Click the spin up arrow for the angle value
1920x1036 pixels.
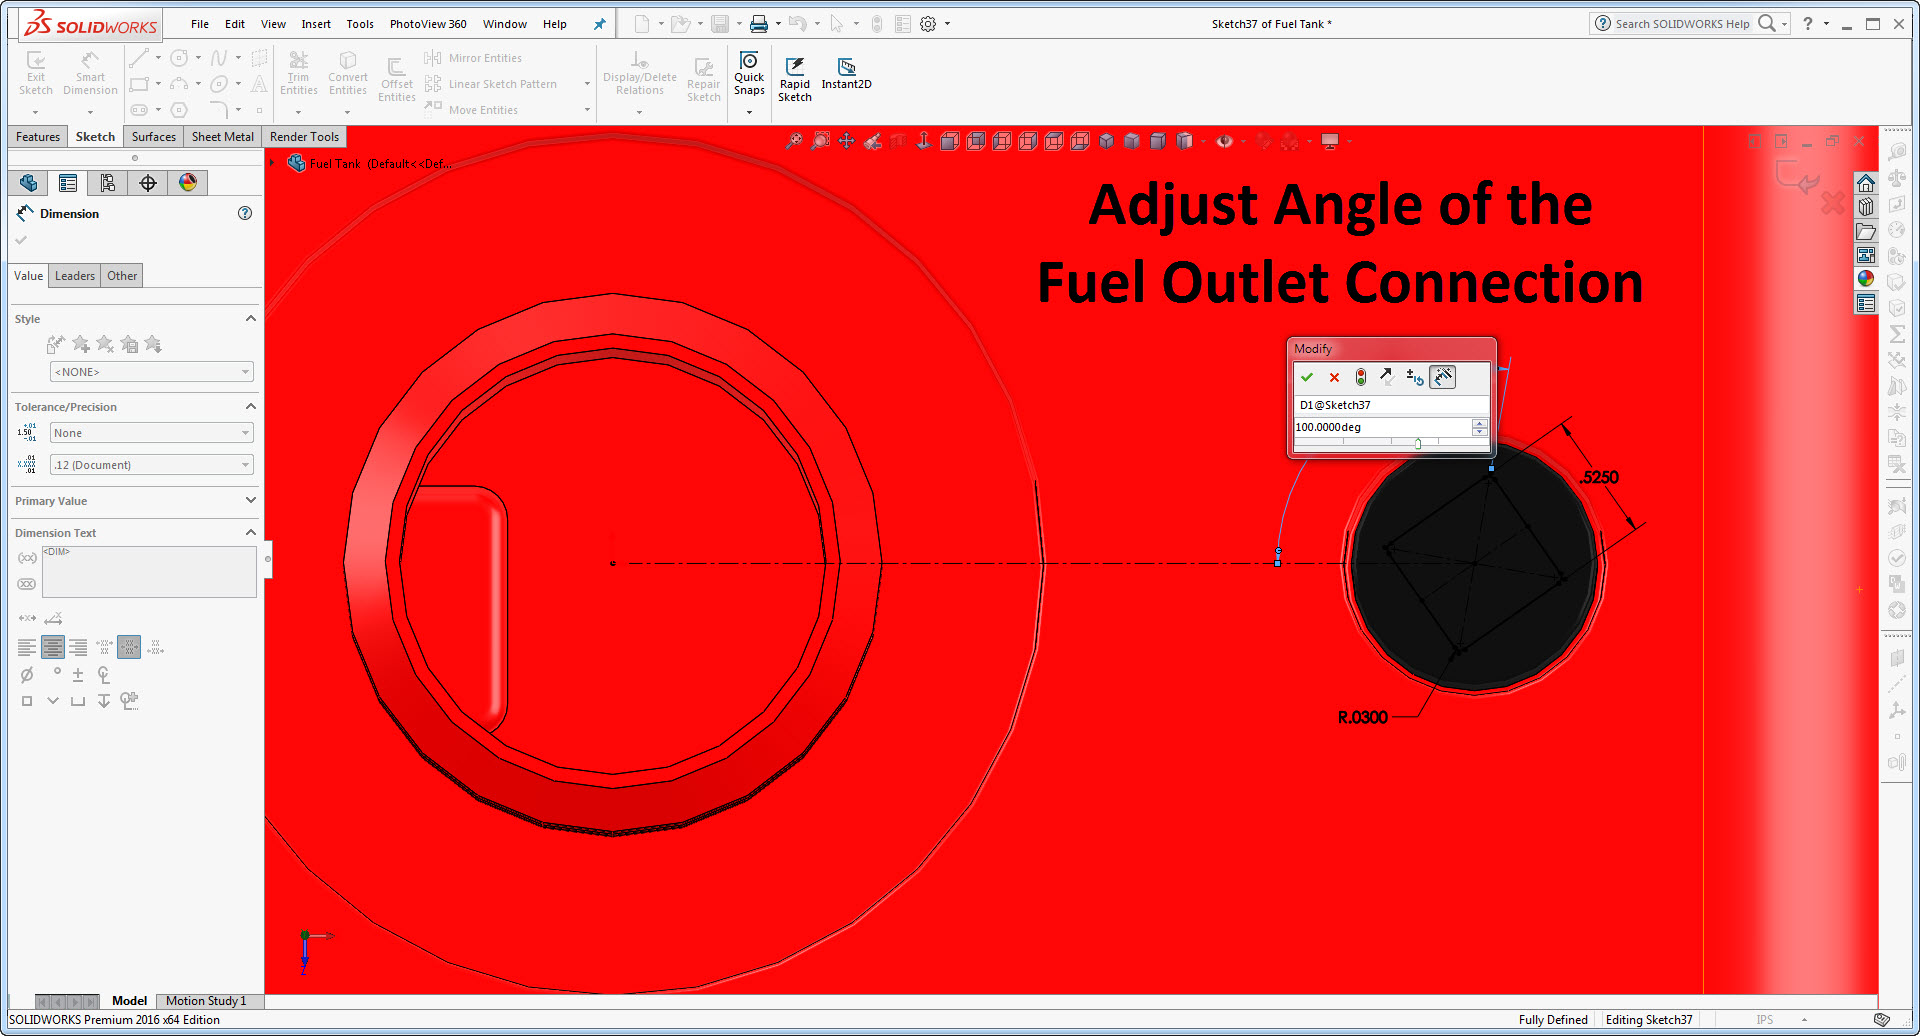click(x=1480, y=423)
